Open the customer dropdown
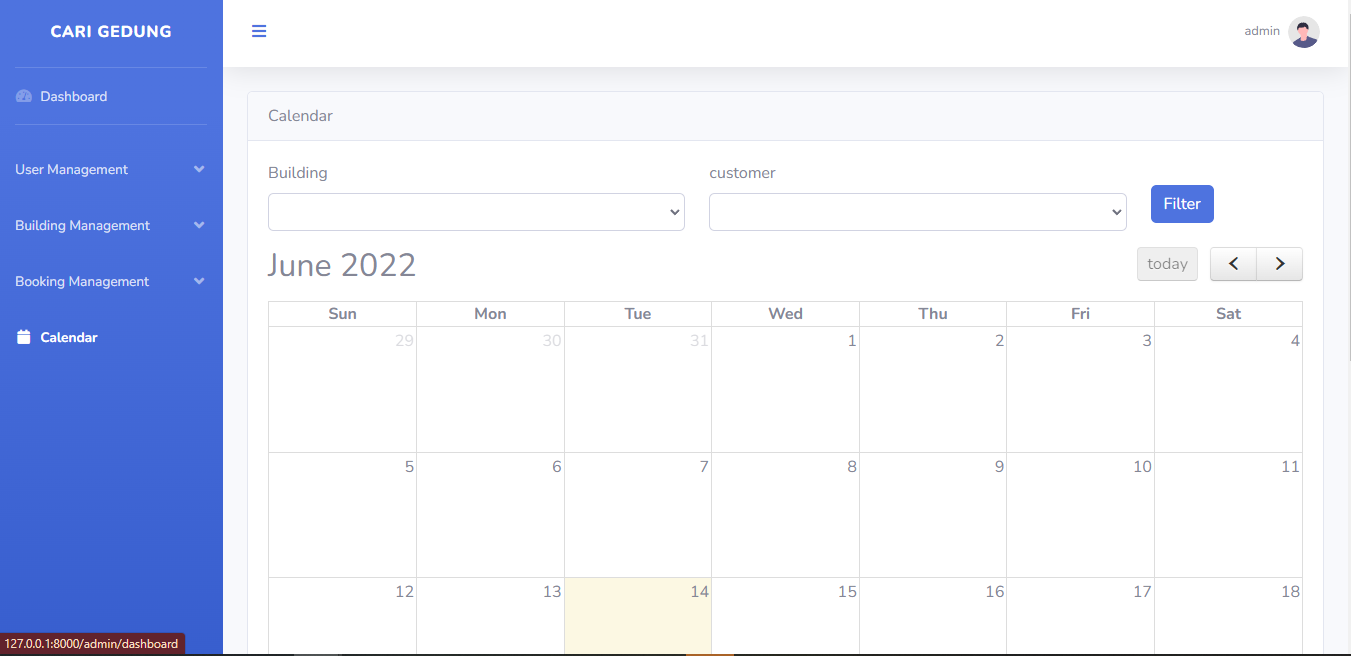The image size is (1351, 656). coord(917,212)
